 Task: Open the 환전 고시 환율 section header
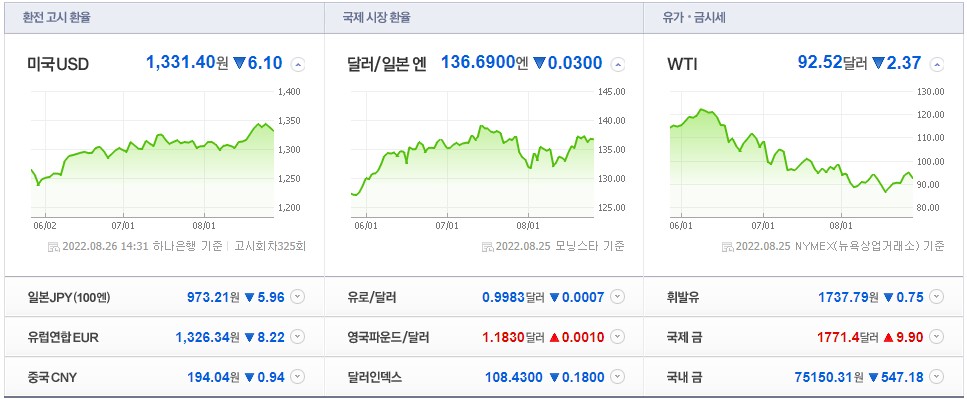[x=57, y=17]
